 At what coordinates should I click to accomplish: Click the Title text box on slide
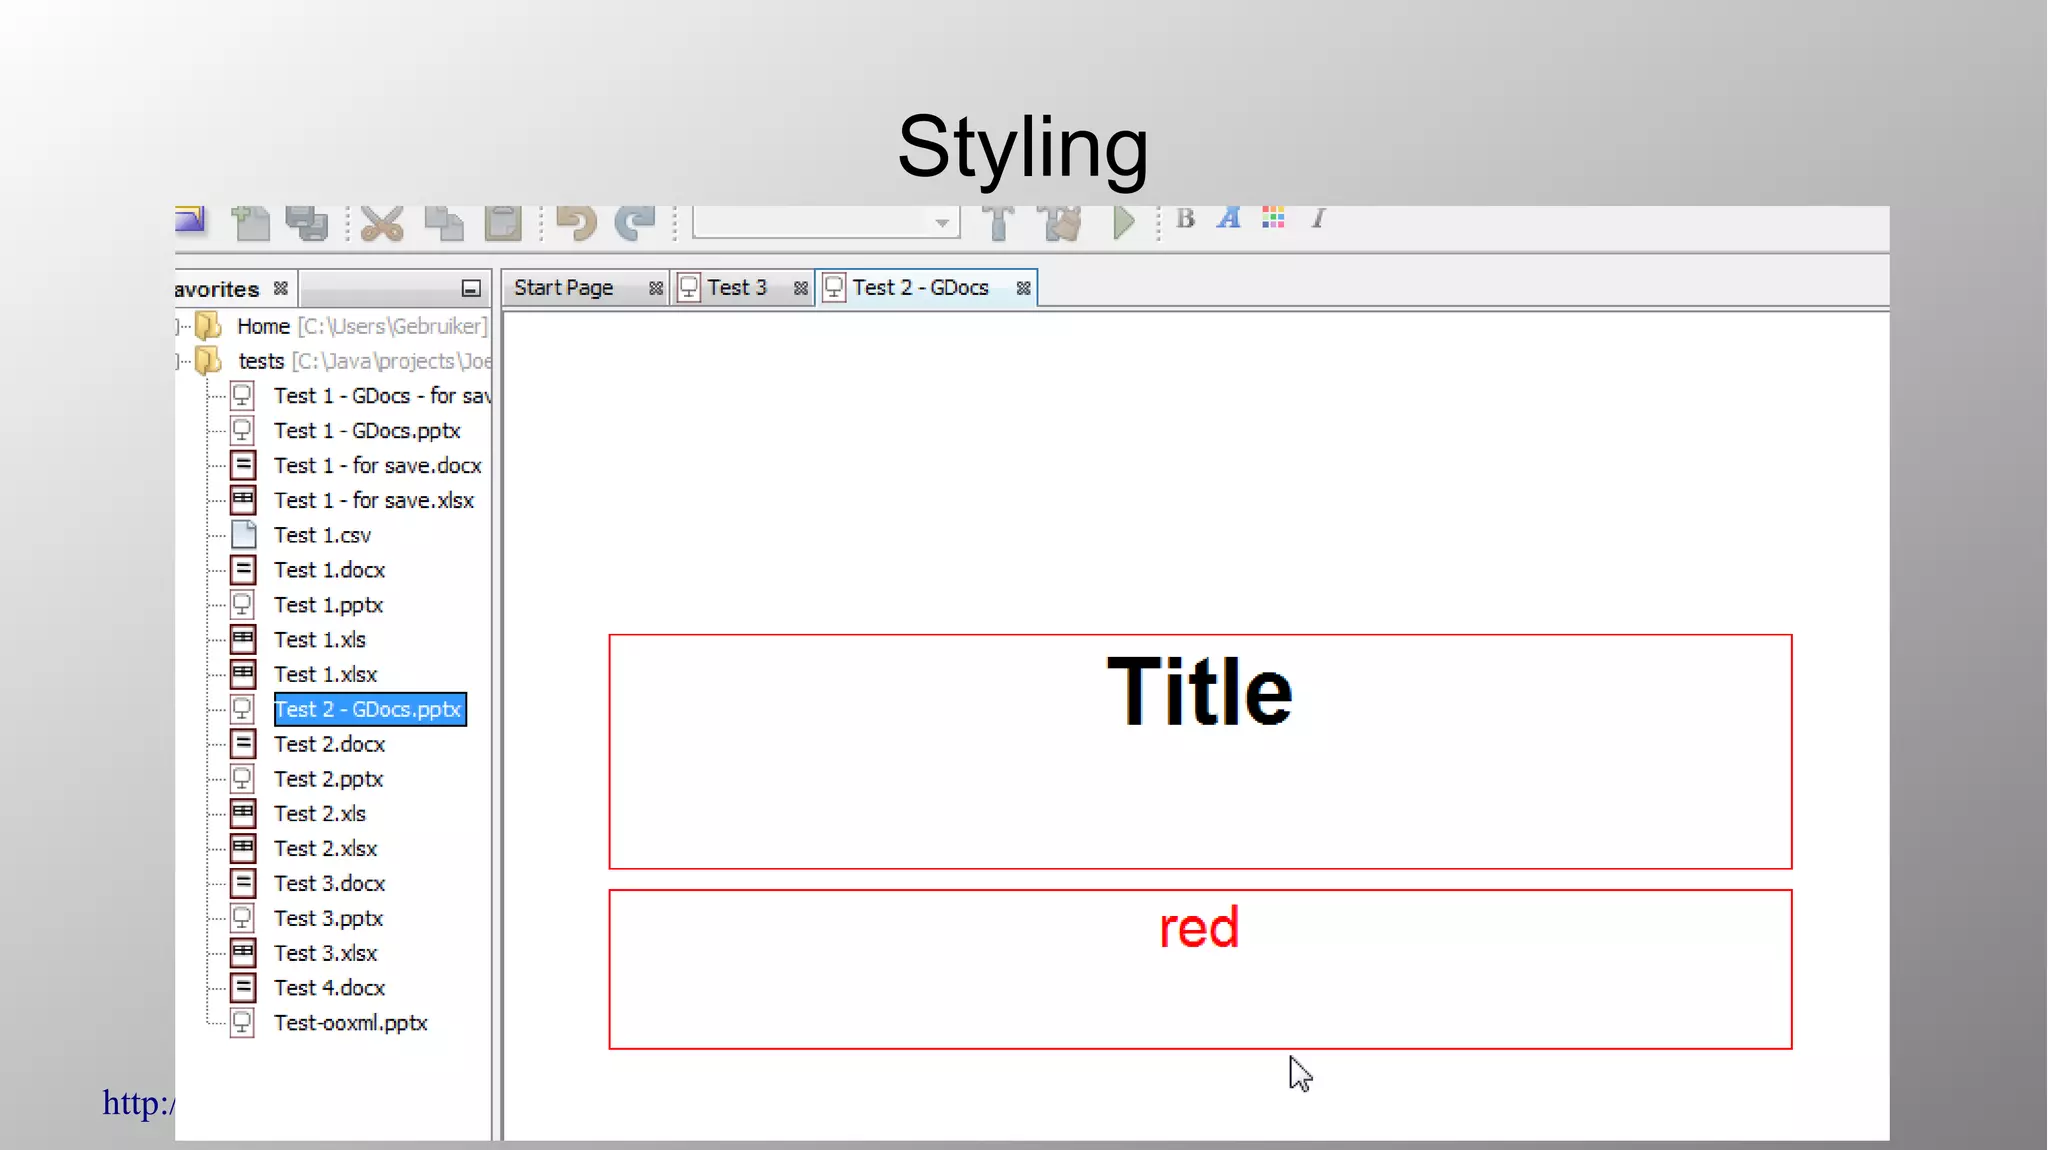click(x=1200, y=751)
